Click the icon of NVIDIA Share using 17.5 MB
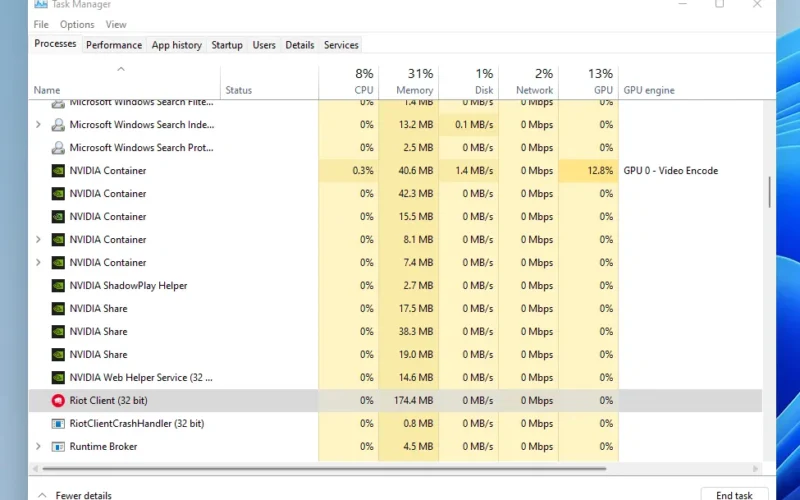 tap(58, 309)
